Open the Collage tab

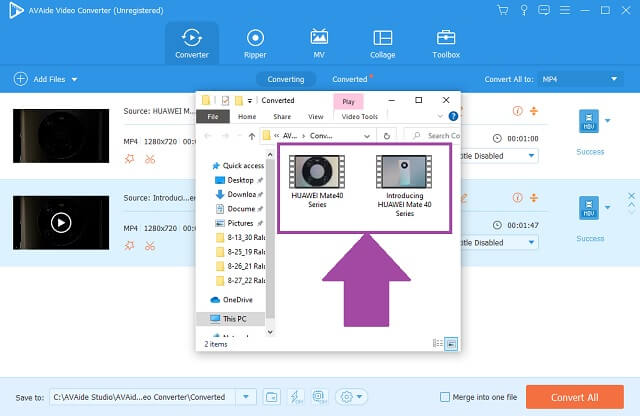[382, 44]
